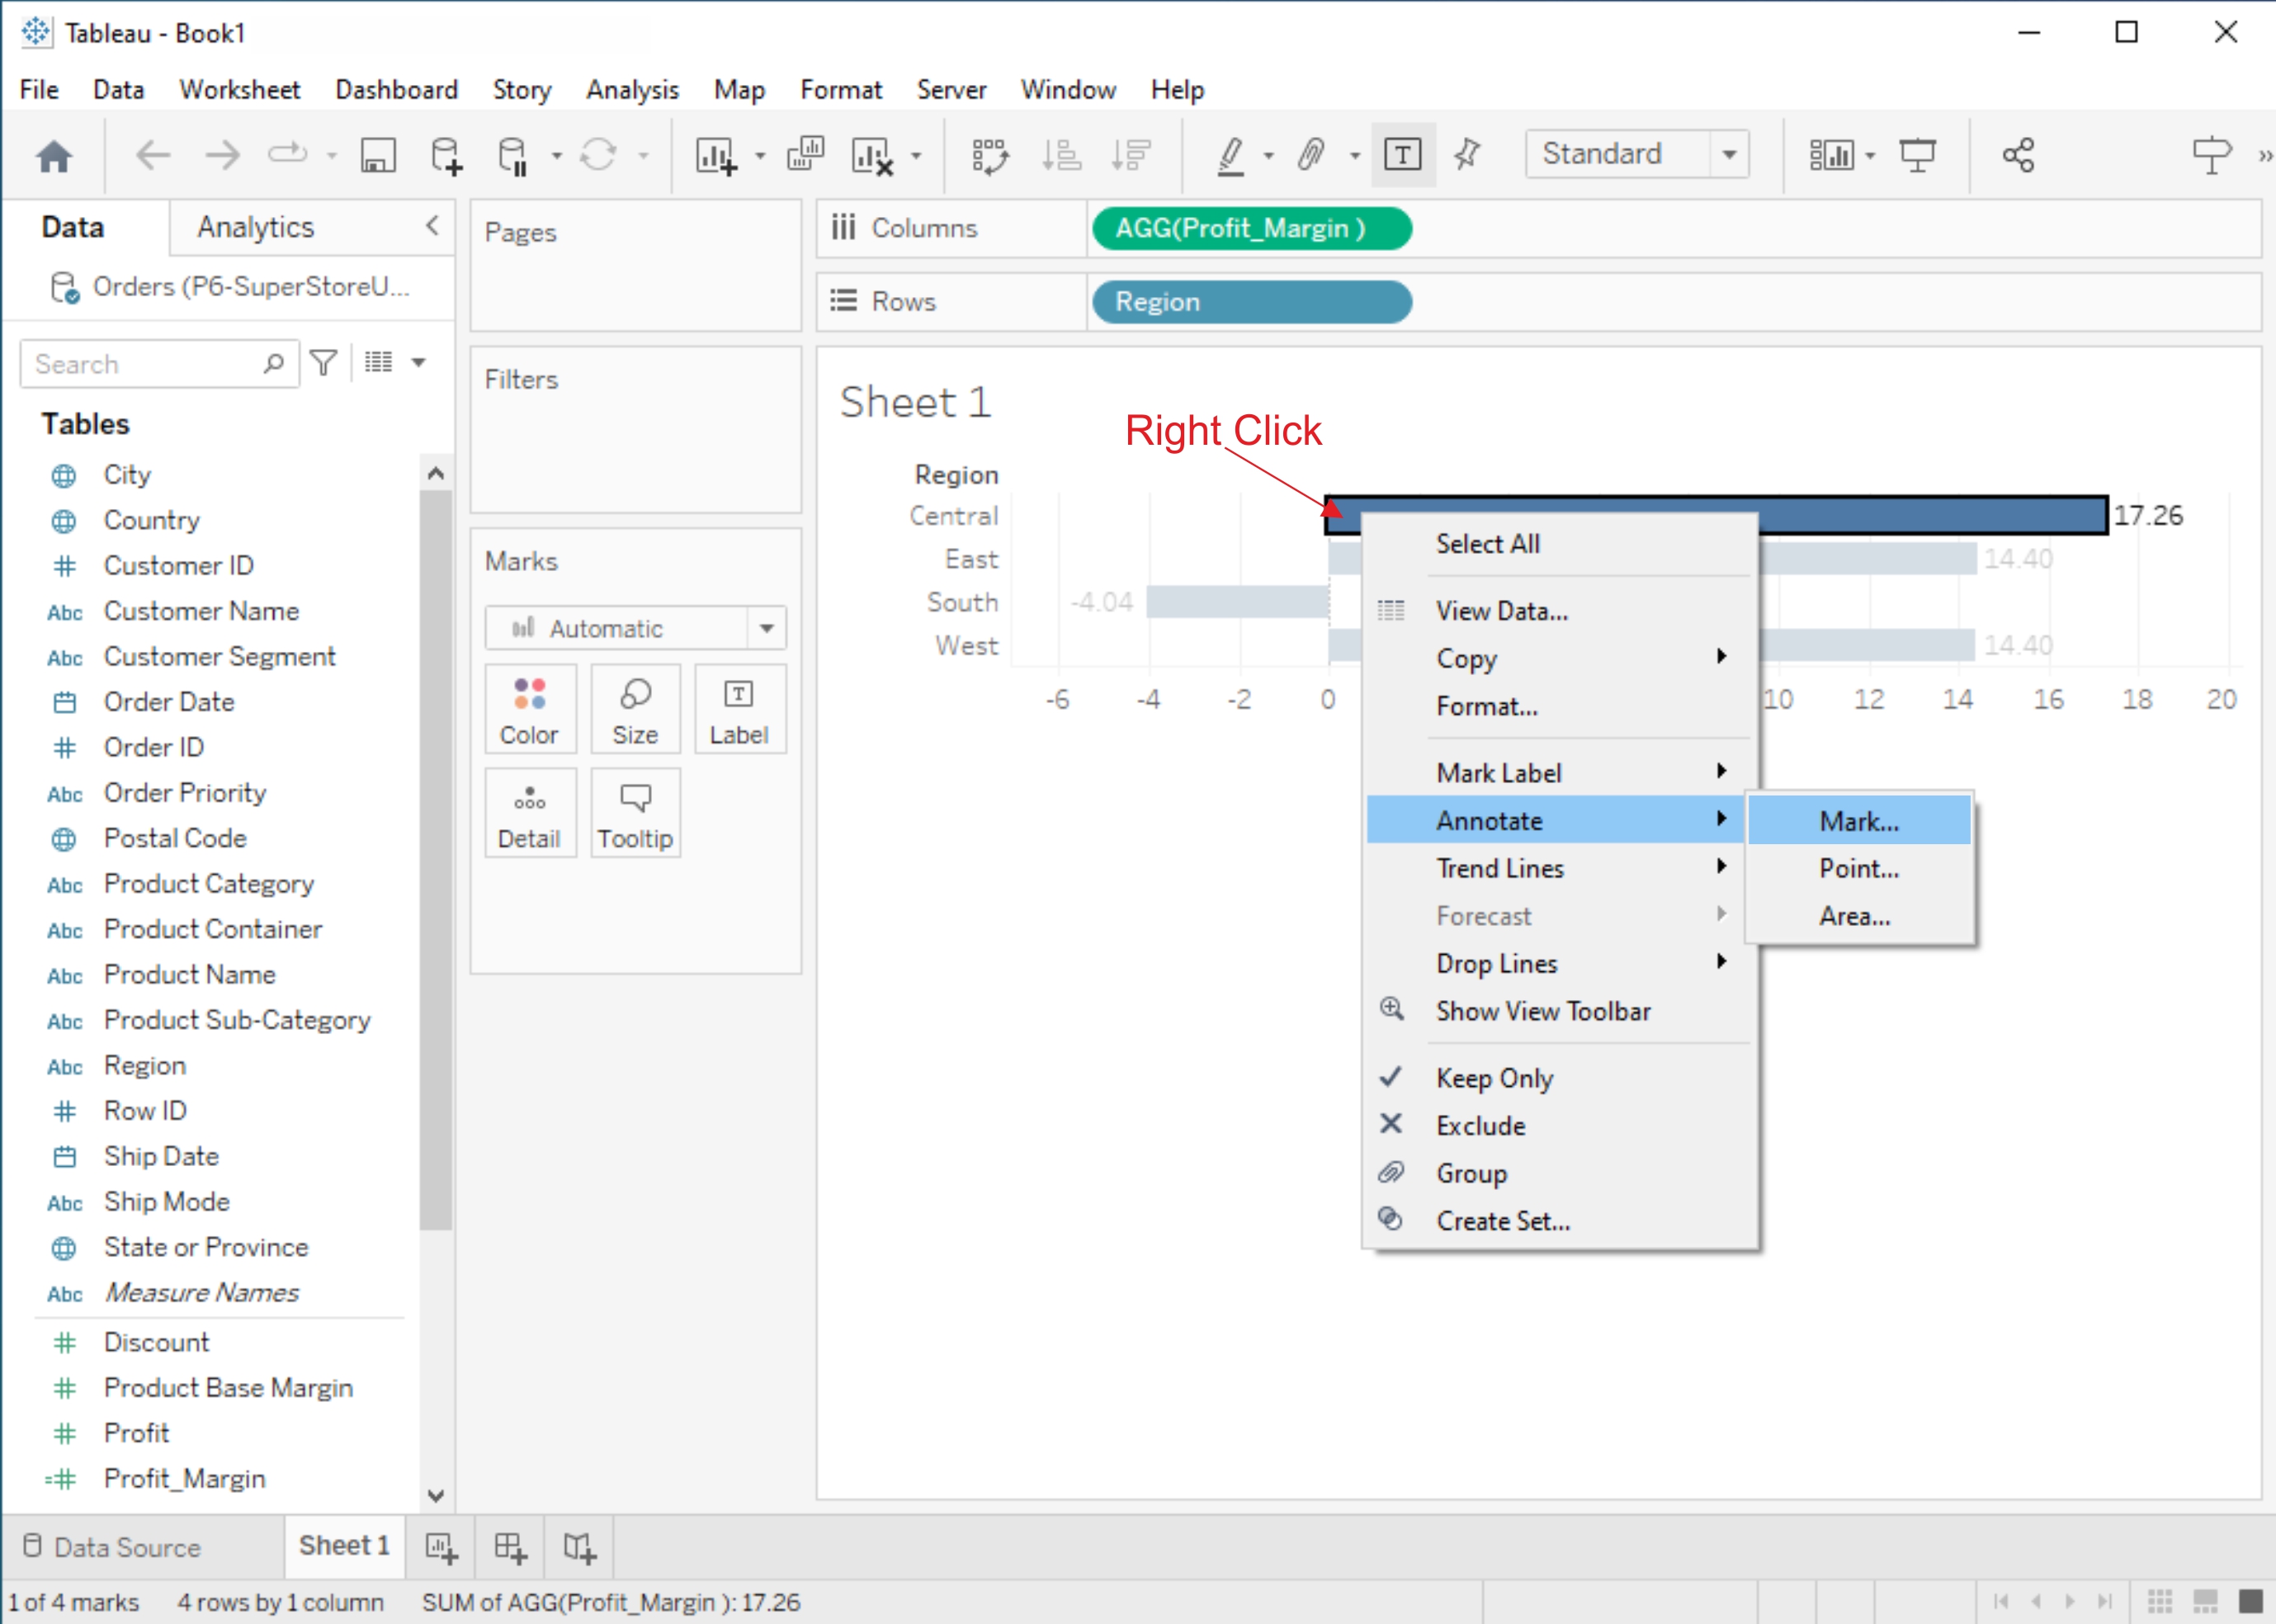The height and width of the screenshot is (1624, 2276).
Task: Select the Profit_Margin calculated field
Action: tap(184, 1478)
